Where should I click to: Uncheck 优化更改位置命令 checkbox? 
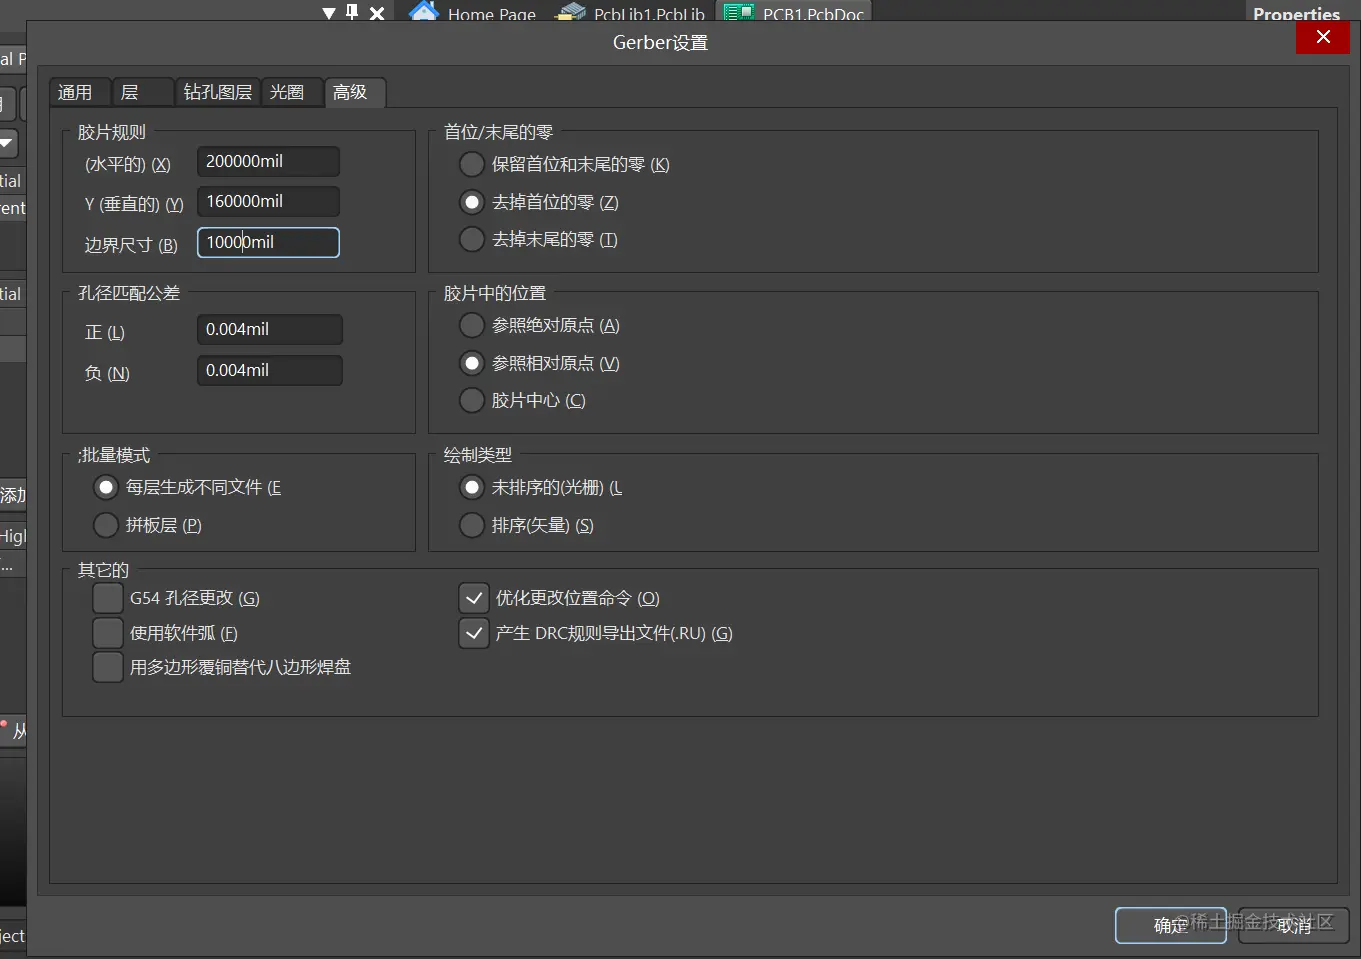click(474, 598)
